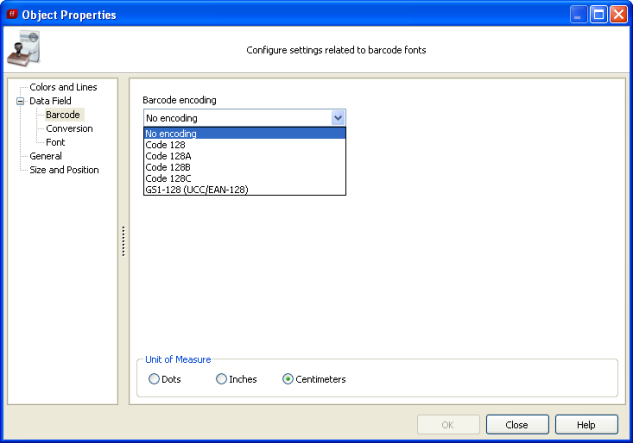Select the Centimeters unit radio button
Viewport: 633px width, 443px height.
(x=287, y=379)
